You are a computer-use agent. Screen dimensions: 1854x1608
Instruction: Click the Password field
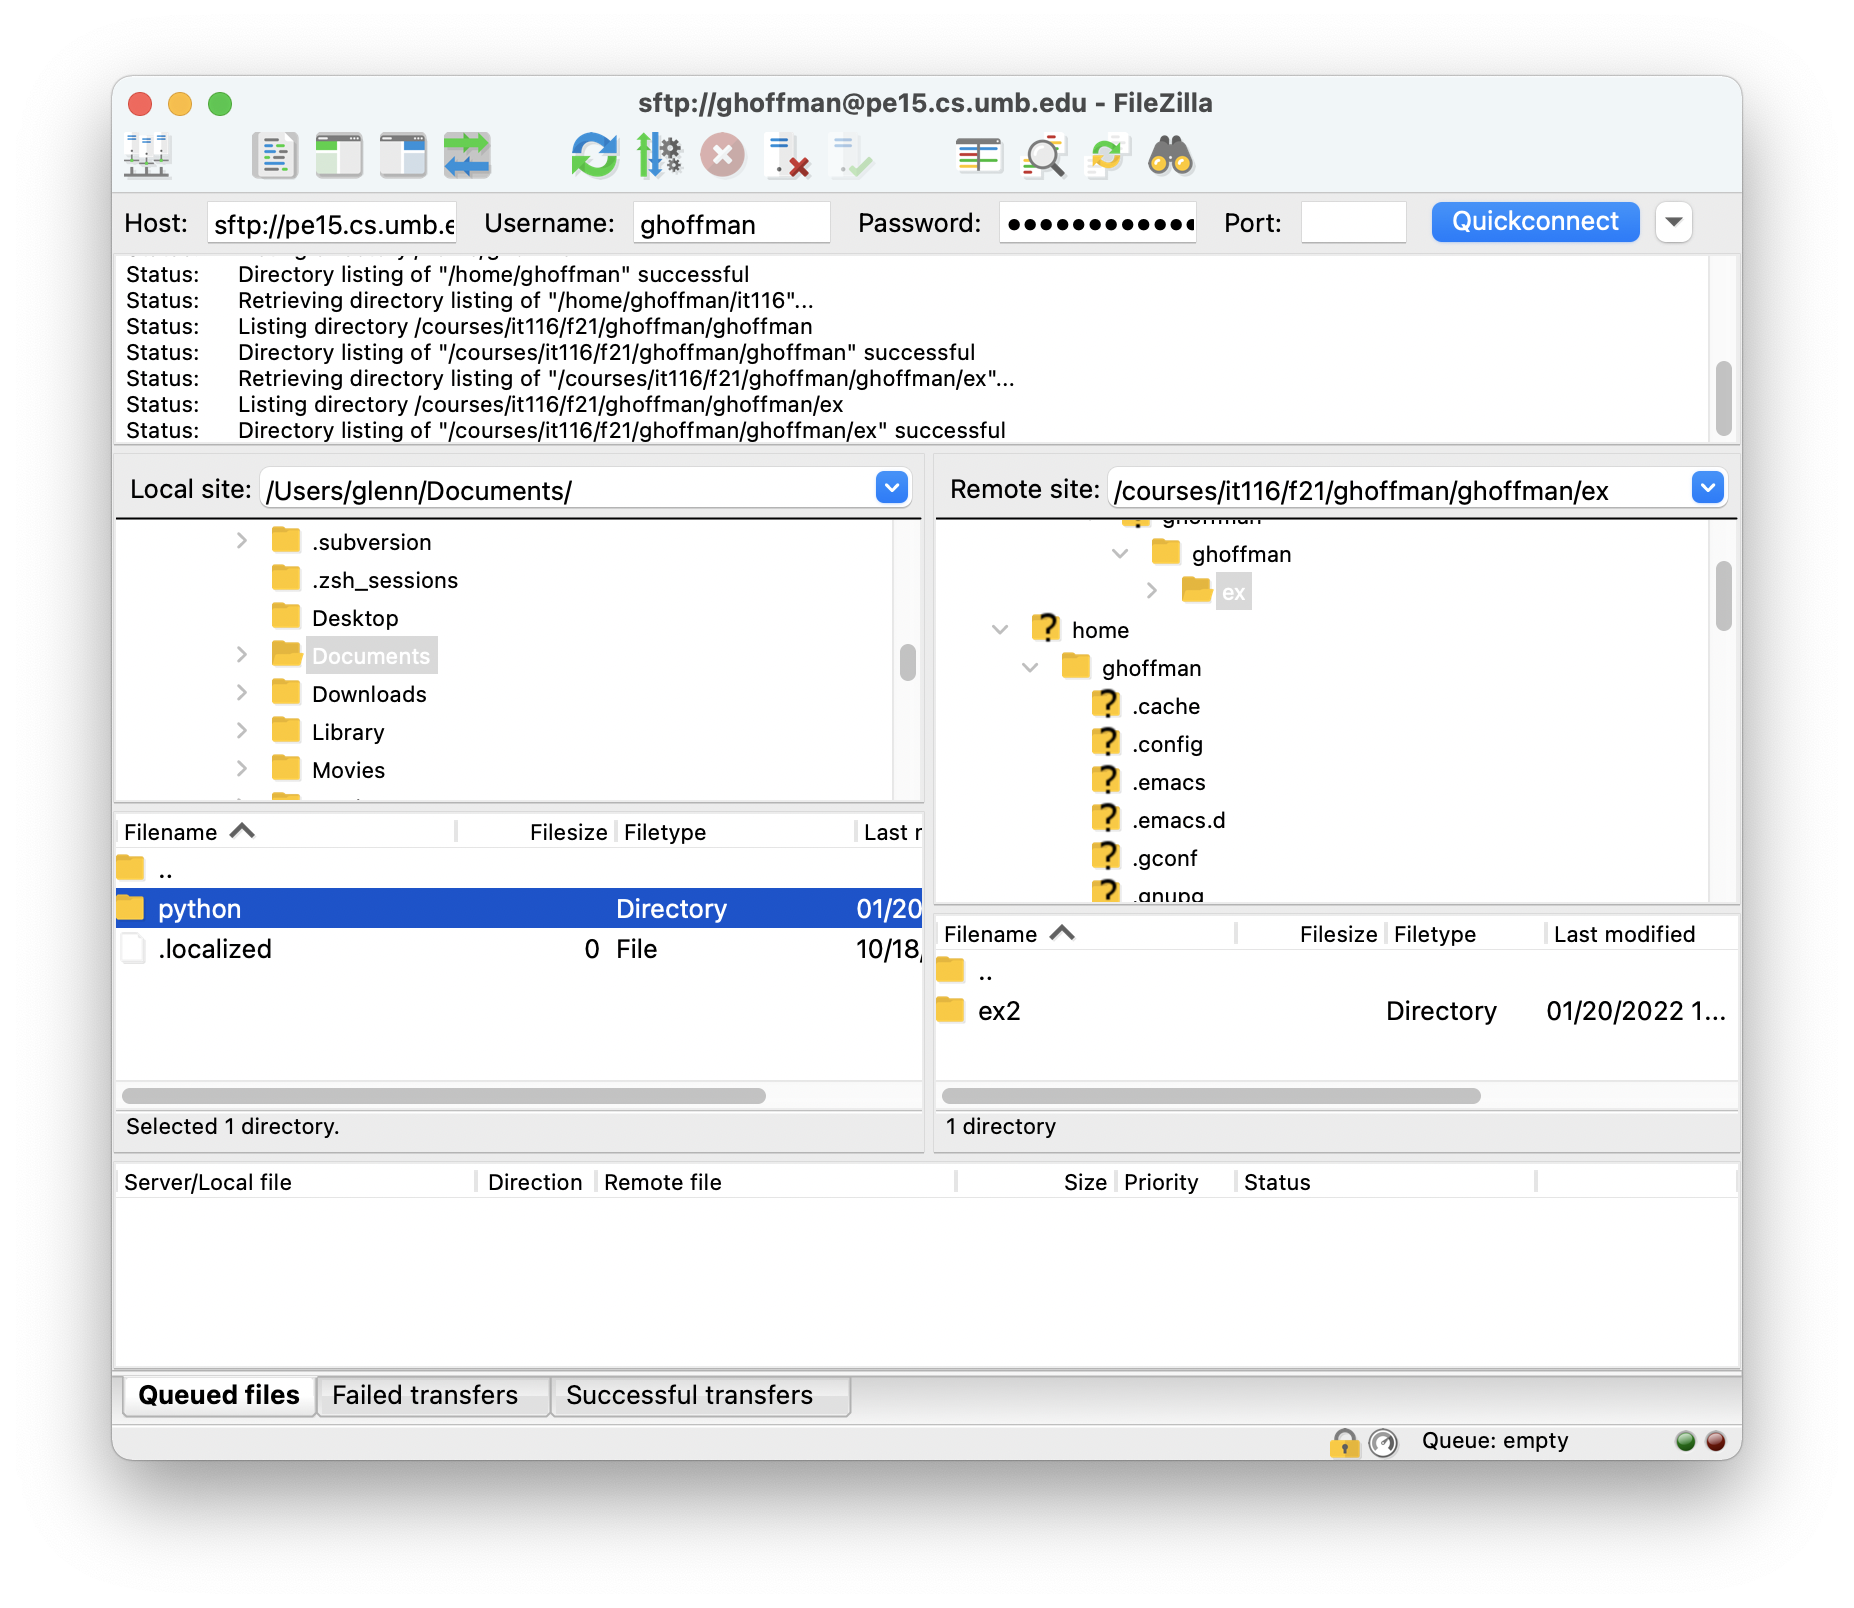pos(1098,223)
